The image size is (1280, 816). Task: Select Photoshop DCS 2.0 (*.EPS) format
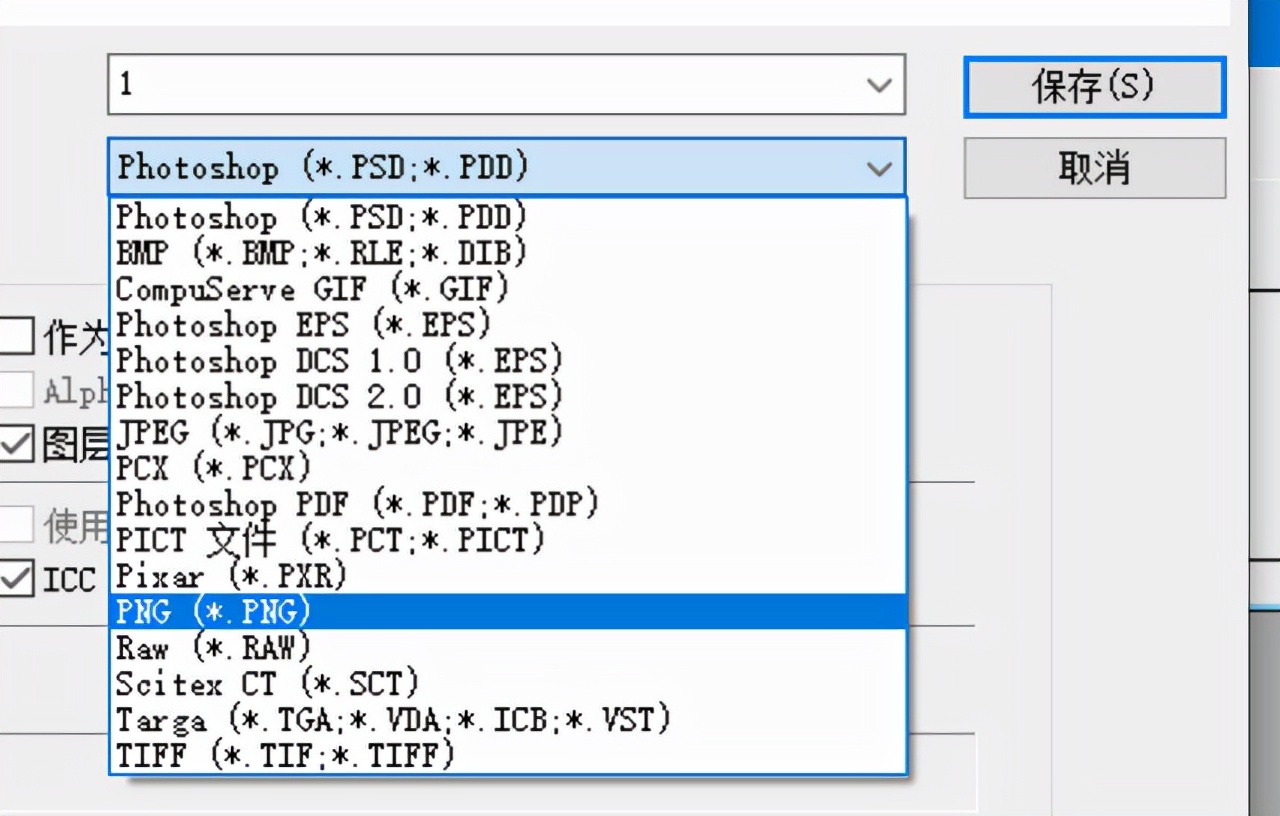pos(508,396)
